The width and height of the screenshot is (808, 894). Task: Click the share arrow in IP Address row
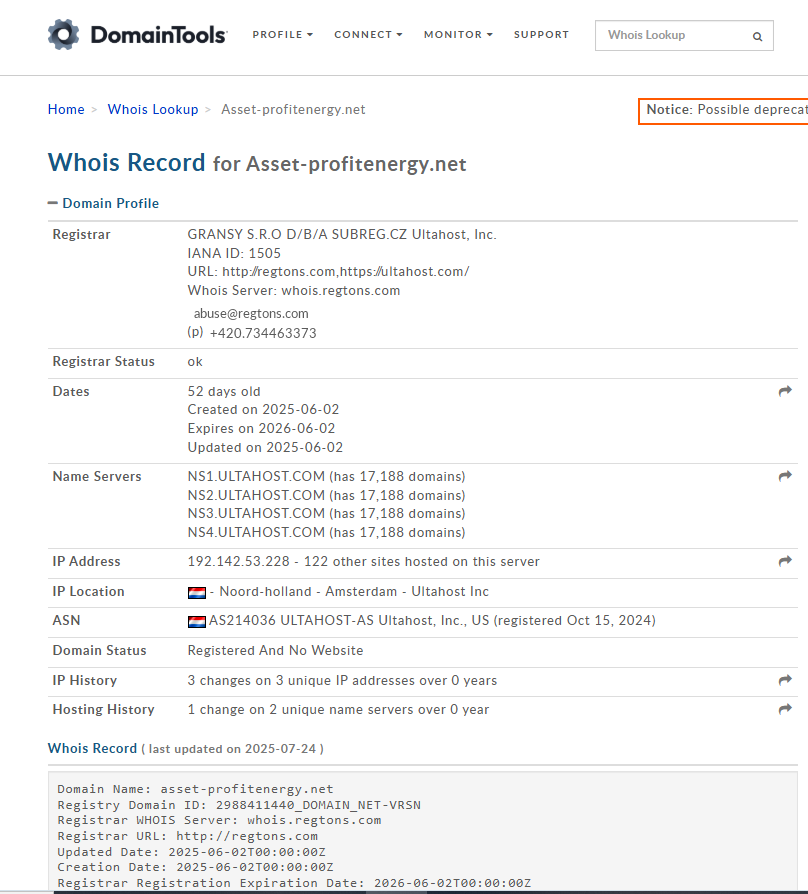pyautogui.click(x=785, y=561)
